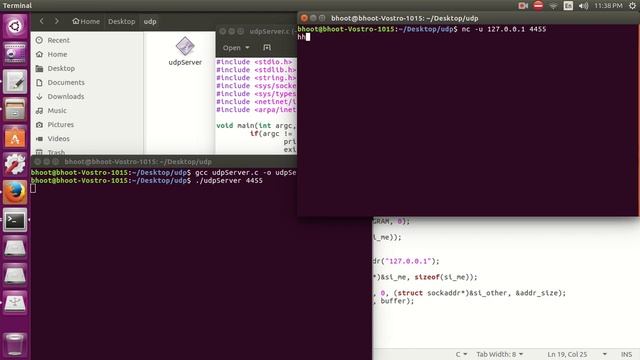Click '#include <string.h>' line in gedit
The width and height of the screenshot is (640, 360).
[x=256, y=78]
